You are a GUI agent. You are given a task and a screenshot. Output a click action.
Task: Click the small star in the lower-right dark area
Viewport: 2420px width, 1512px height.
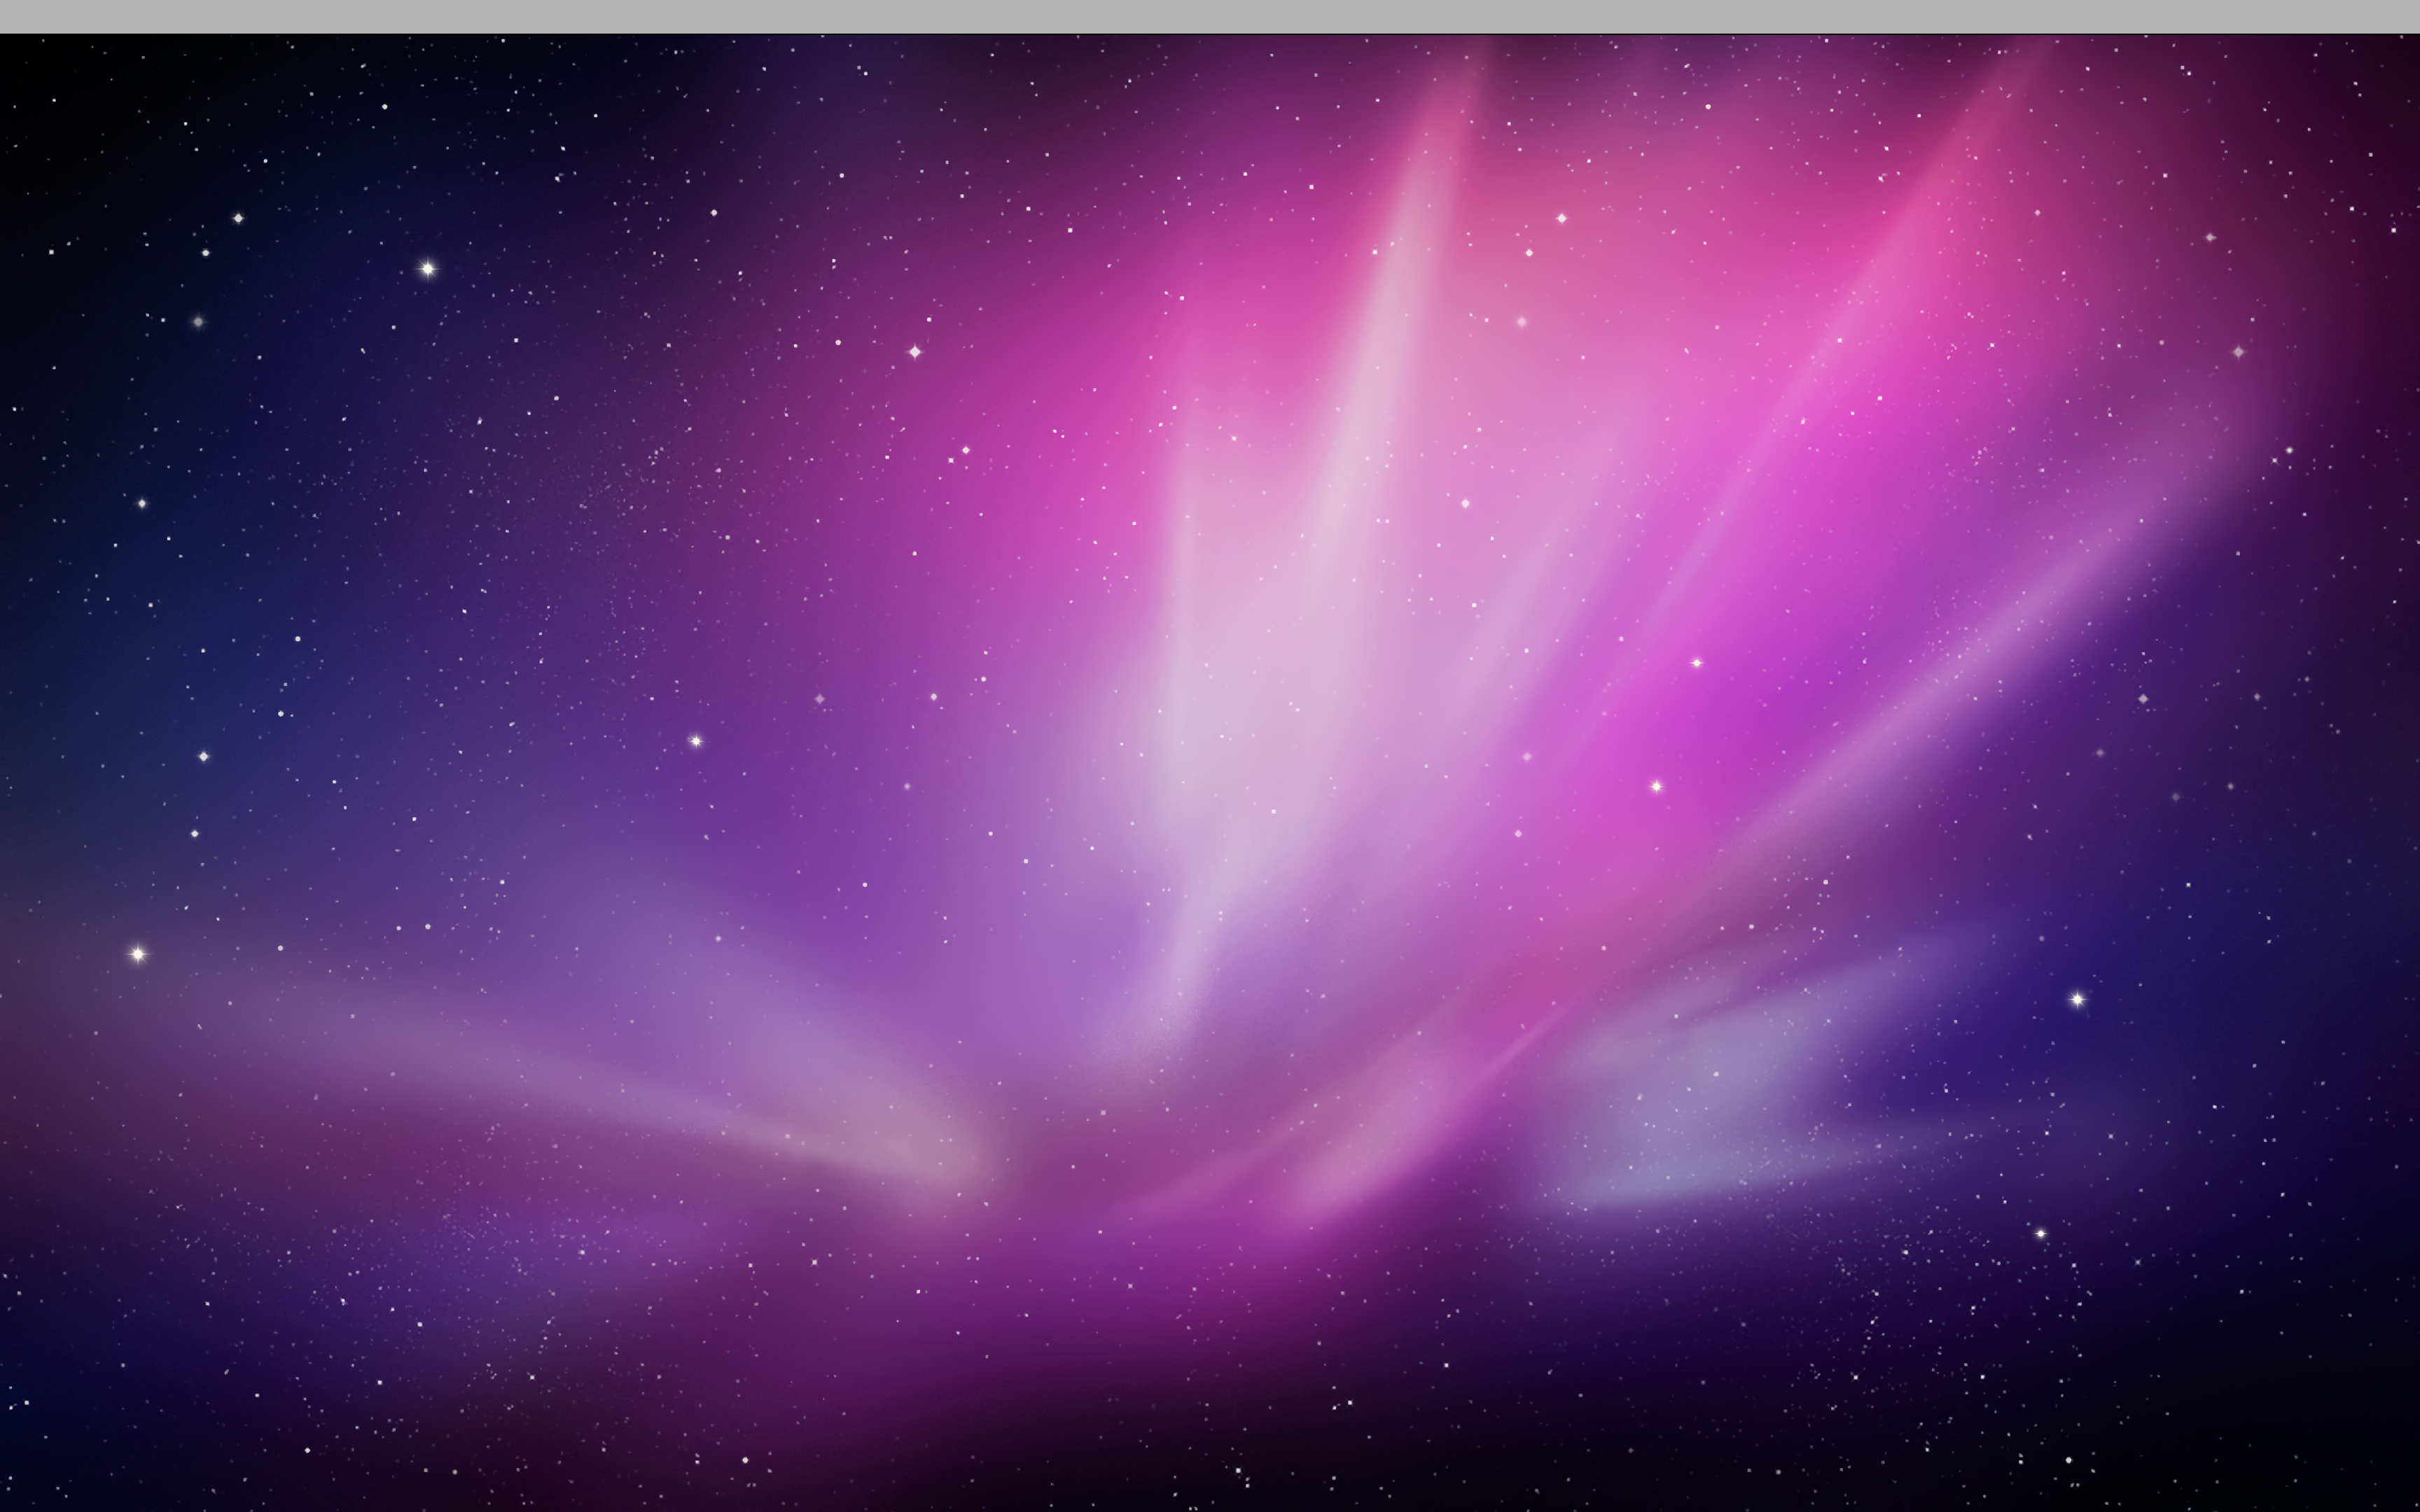pos(2040,1234)
